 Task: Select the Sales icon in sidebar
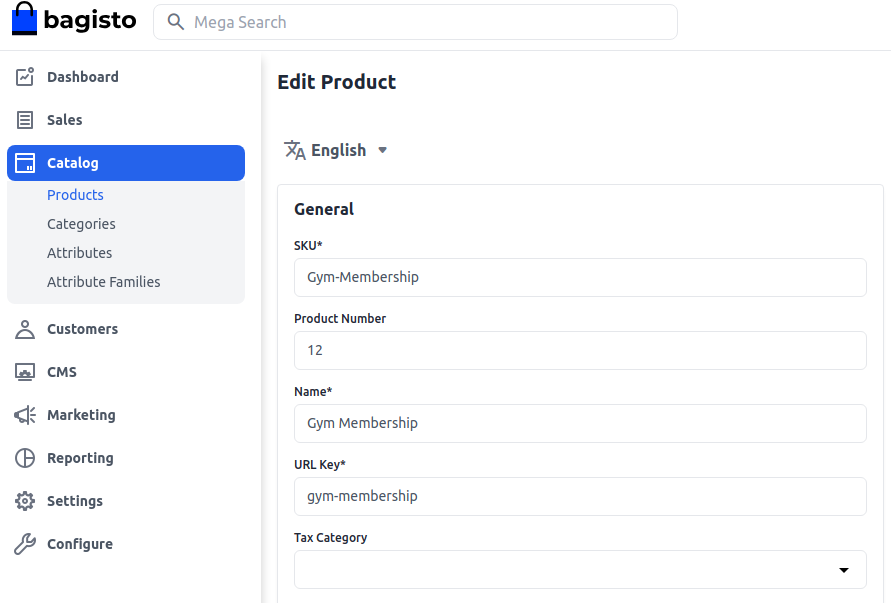(x=24, y=119)
